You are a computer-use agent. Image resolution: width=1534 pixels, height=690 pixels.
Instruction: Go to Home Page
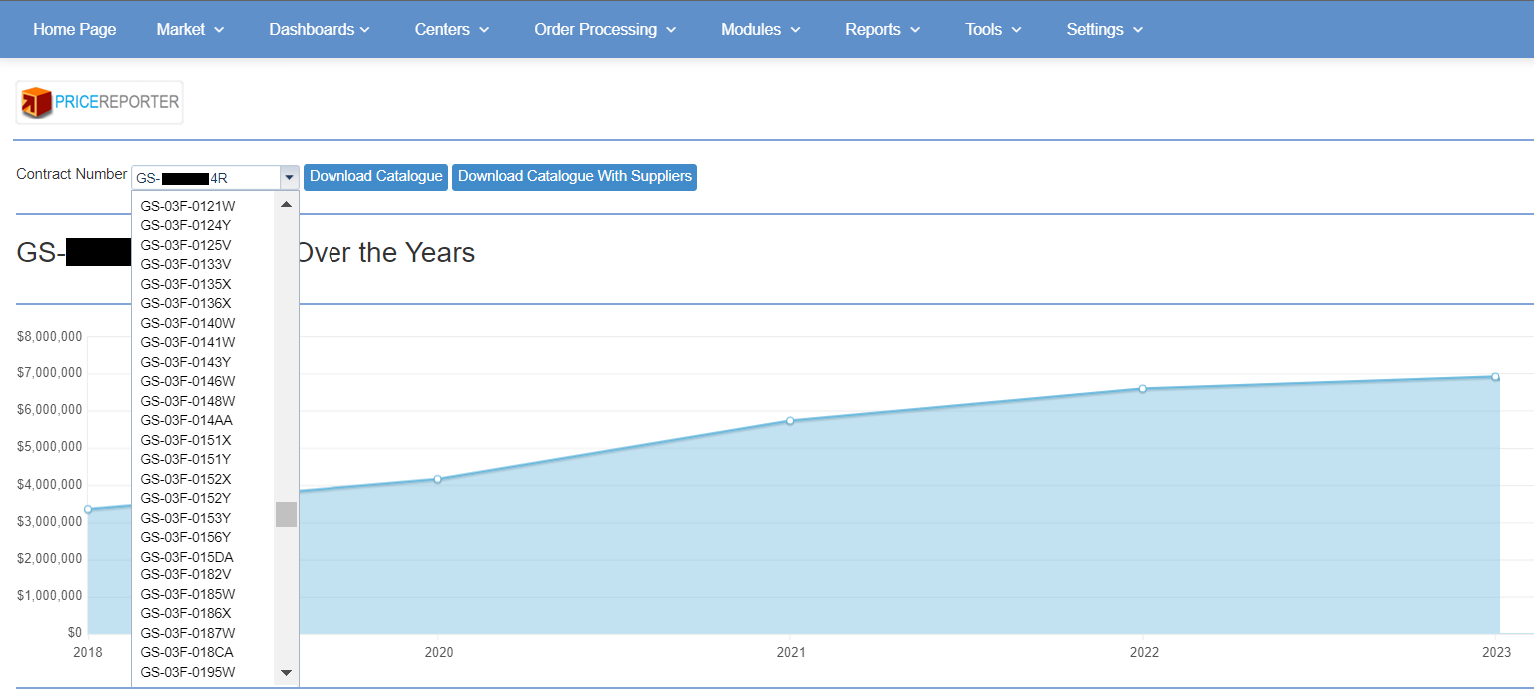[x=75, y=29]
